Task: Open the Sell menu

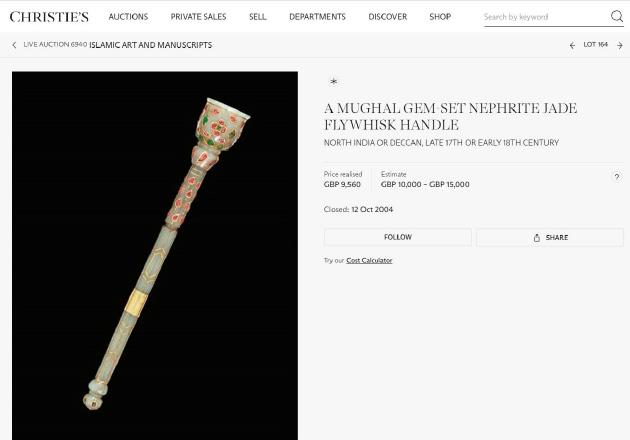Action: tap(258, 17)
